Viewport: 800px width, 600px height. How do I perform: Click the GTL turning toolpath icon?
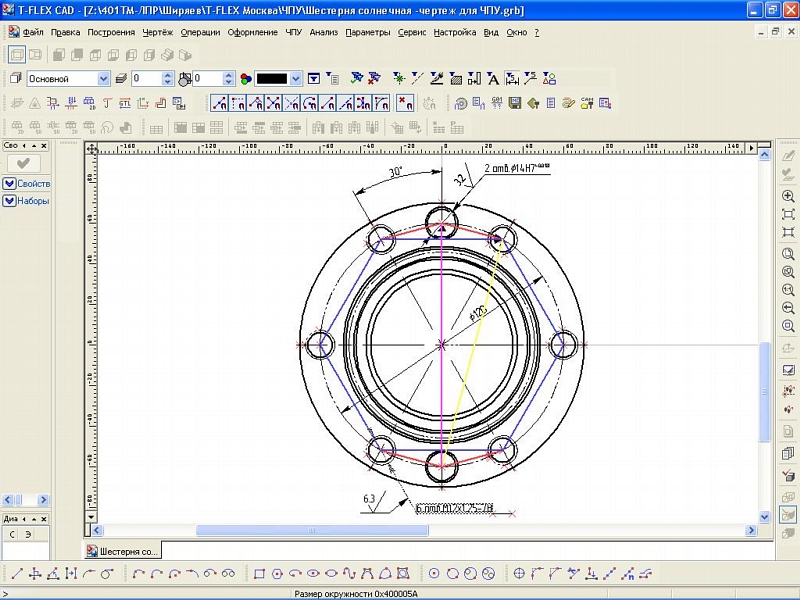pos(125,104)
